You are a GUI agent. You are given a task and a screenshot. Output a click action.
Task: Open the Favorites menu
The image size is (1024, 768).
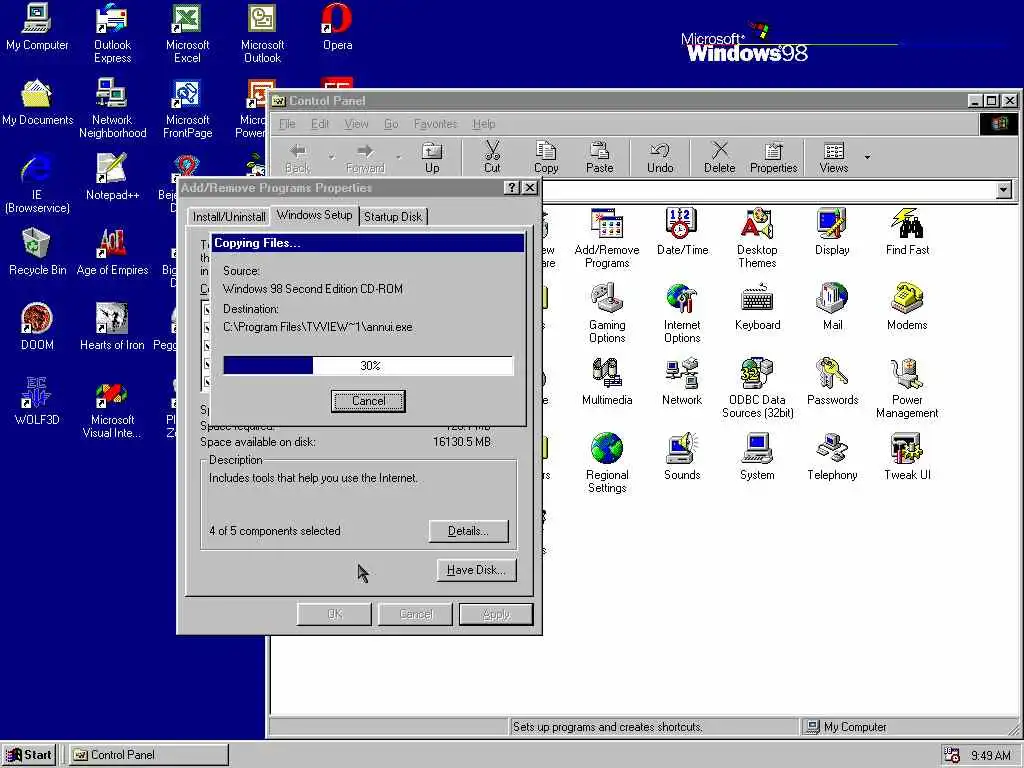[x=435, y=123]
